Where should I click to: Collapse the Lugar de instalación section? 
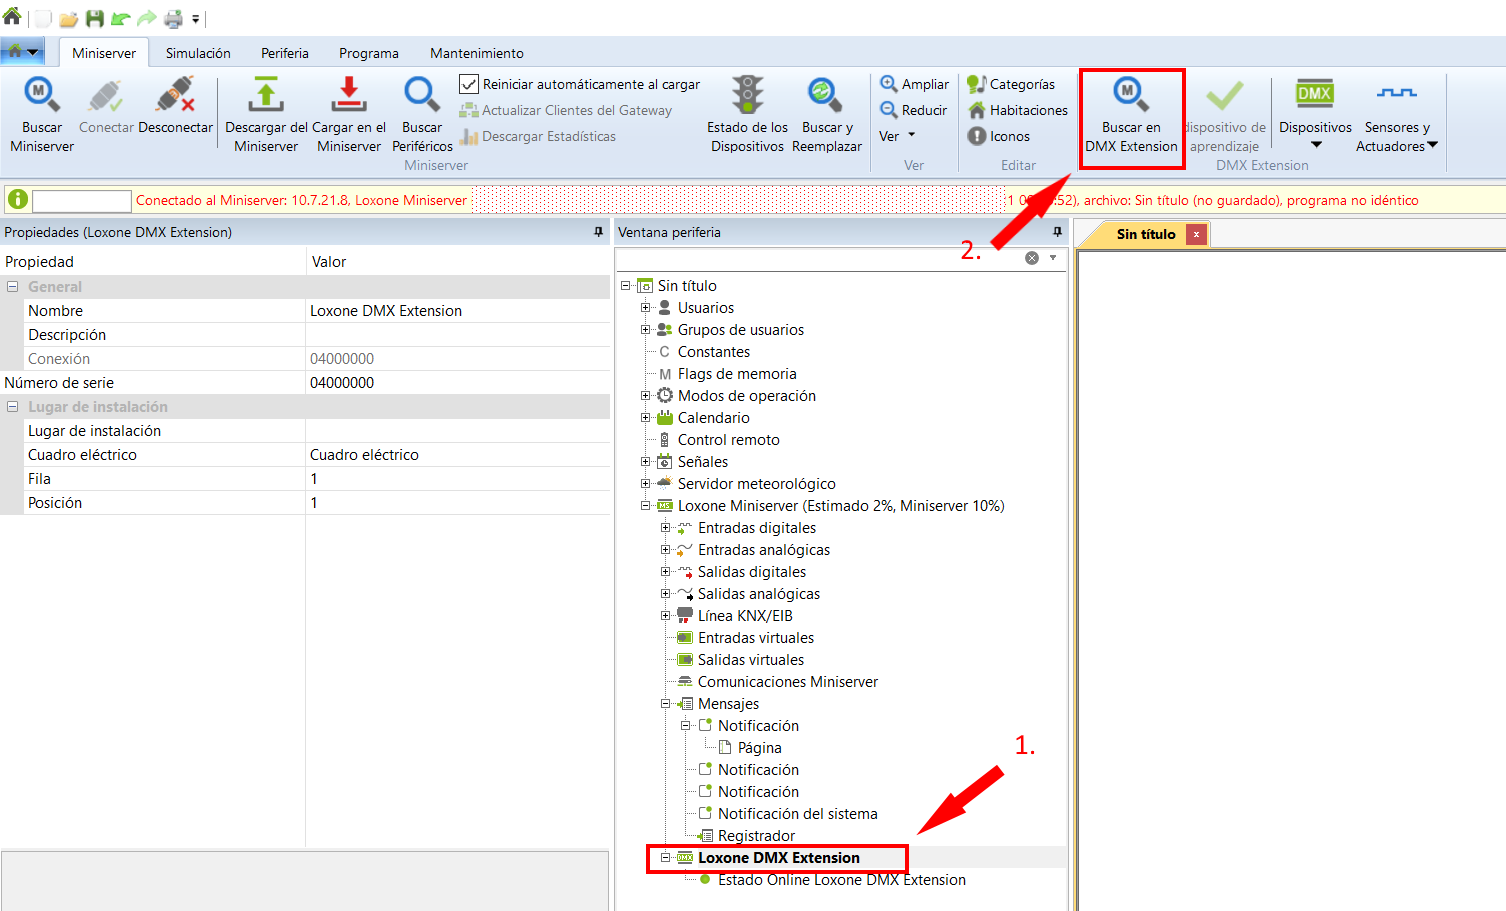(13, 407)
